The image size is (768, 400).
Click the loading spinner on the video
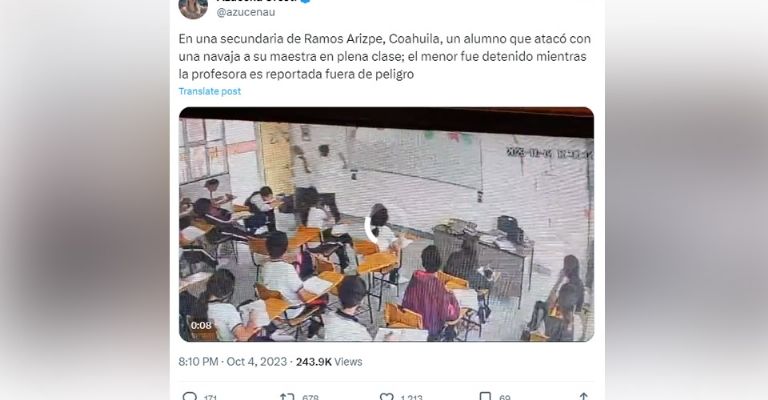[371, 228]
